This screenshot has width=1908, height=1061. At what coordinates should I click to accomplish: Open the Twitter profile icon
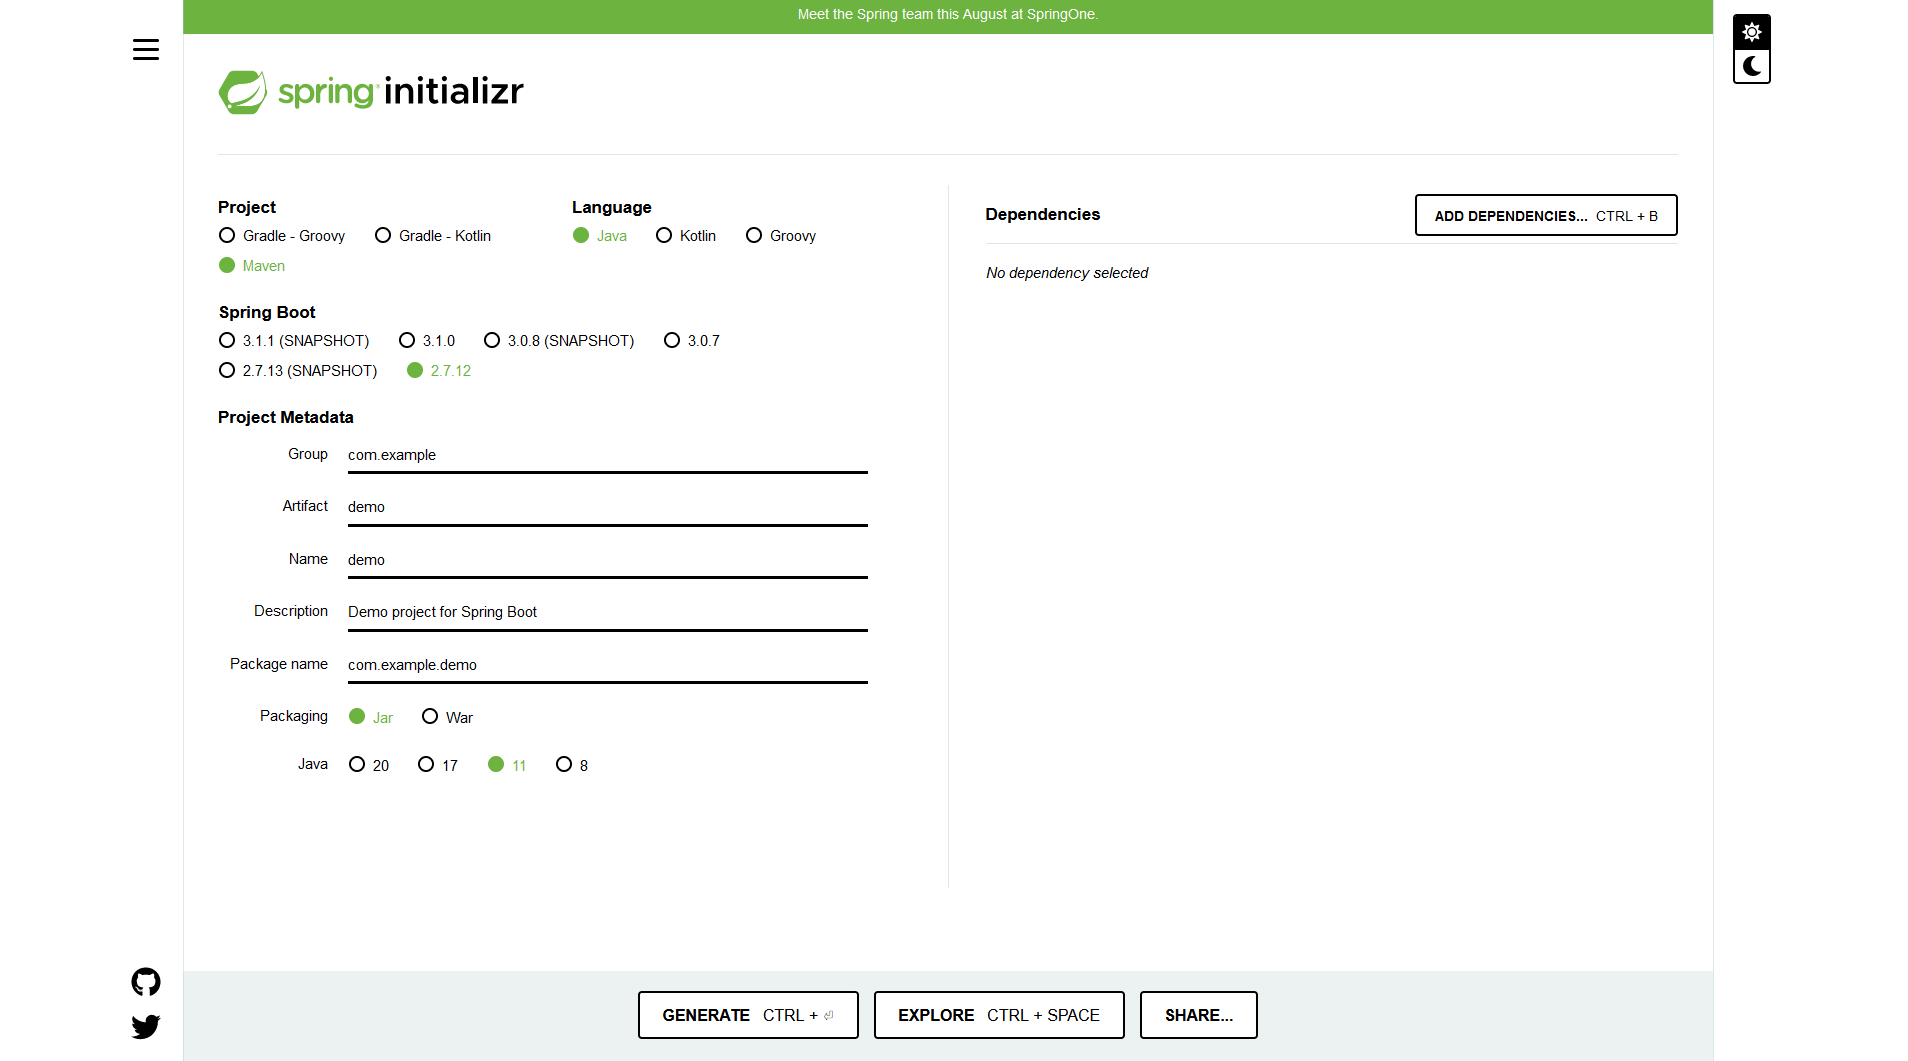(146, 1027)
